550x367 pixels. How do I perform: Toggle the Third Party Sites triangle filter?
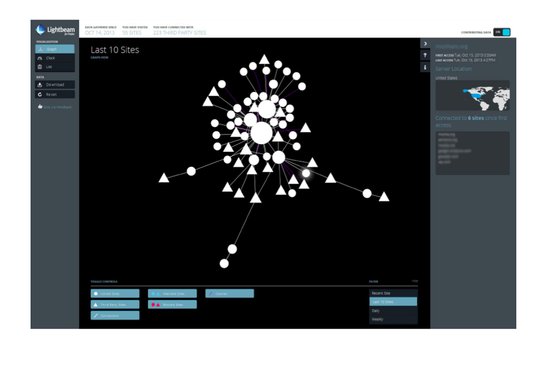(x=115, y=305)
